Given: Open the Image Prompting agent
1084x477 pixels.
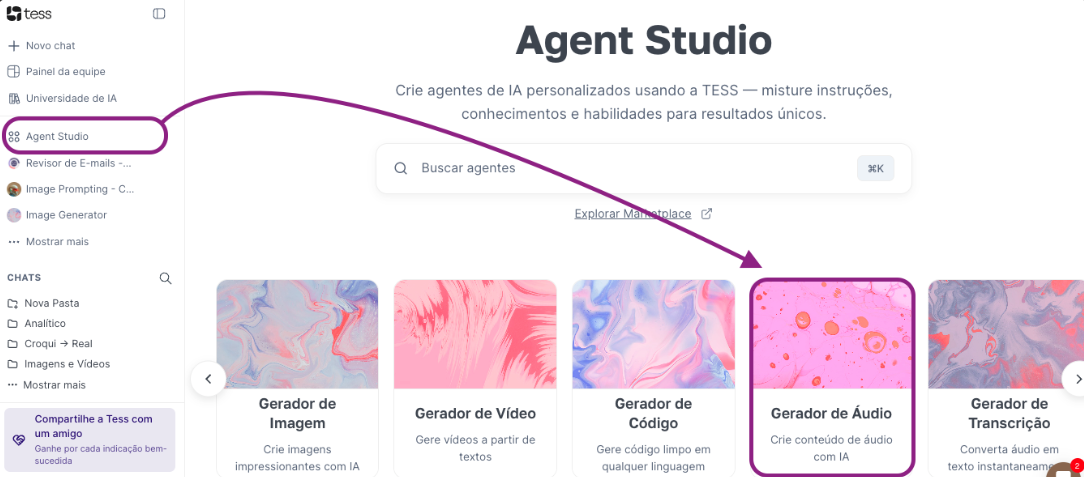Looking at the screenshot, I should tap(71, 189).
